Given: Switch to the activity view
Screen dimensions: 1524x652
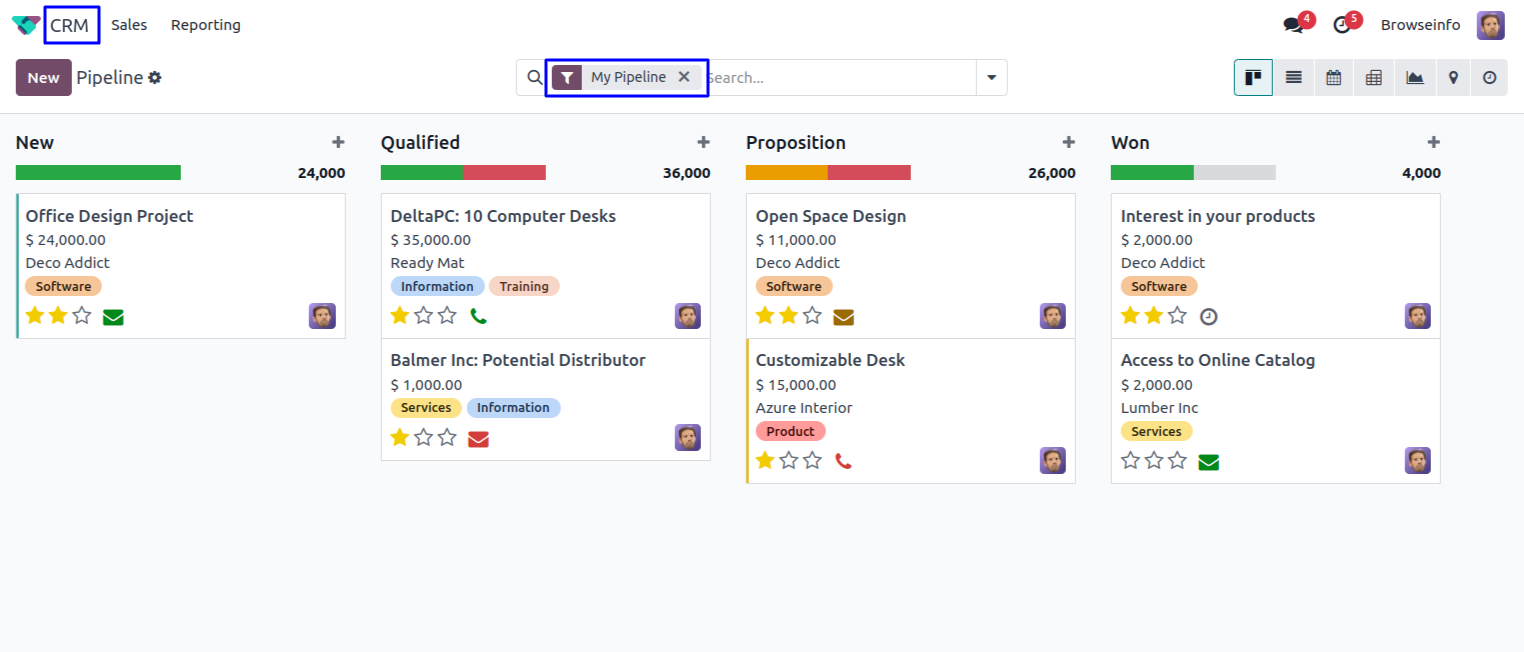Looking at the screenshot, I should click(1489, 78).
